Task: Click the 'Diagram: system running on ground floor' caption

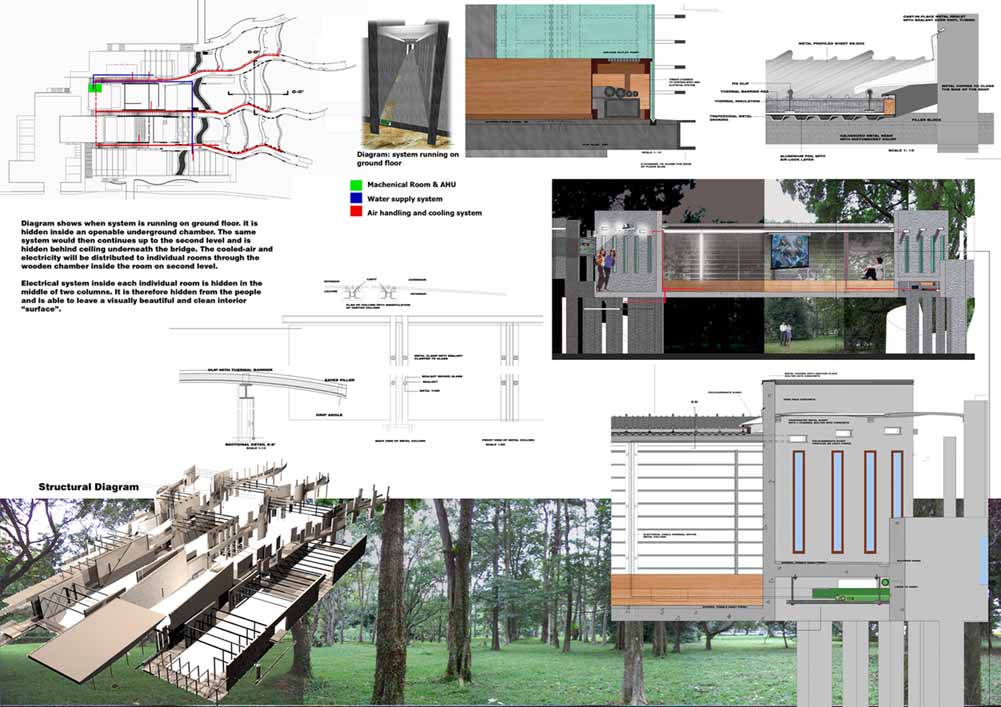Action: [x=408, y=161]
